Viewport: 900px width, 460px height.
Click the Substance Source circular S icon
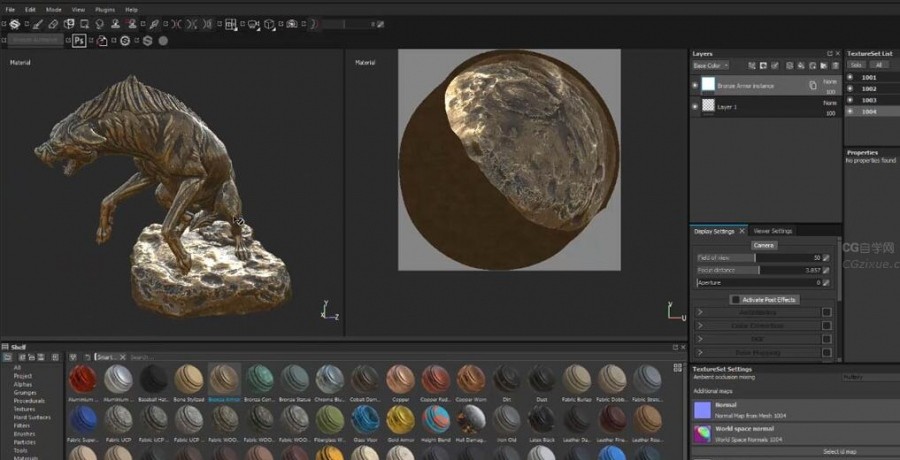pos(125,41)
